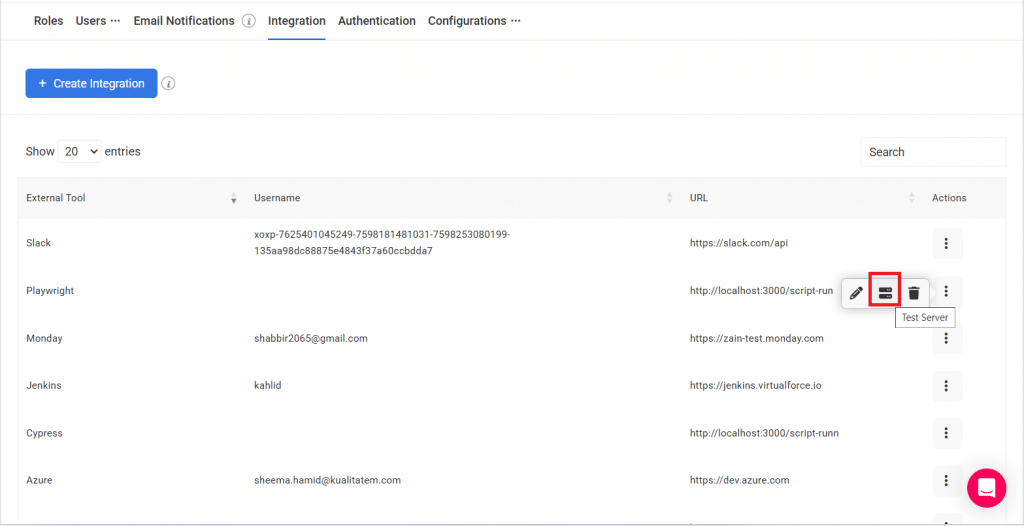Click the Slack xoxp token username

tap(382, 242)
